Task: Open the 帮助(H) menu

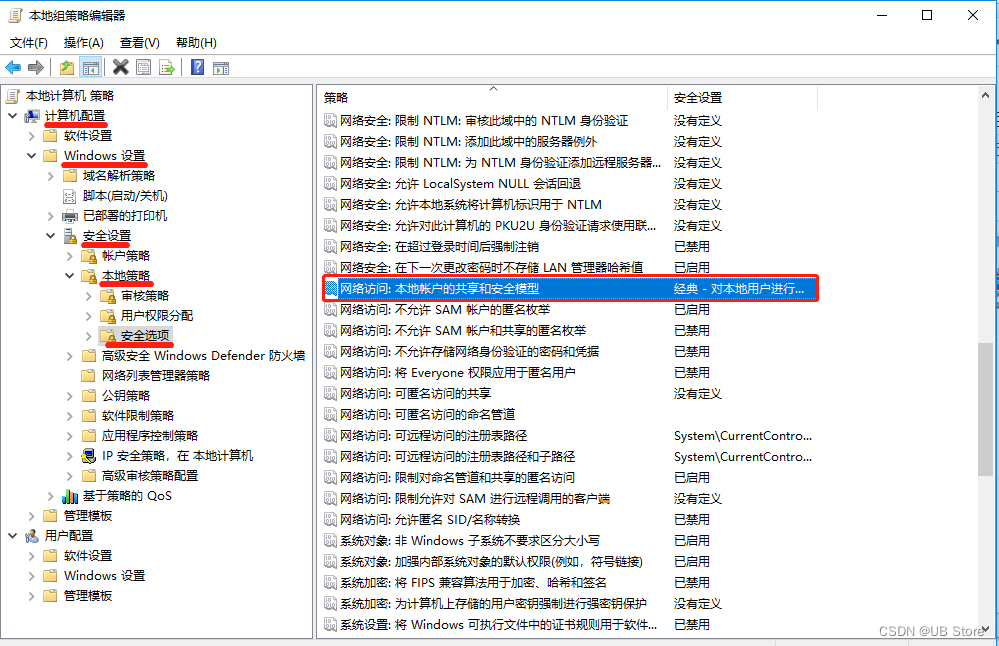Action: (x=196, y=43)
